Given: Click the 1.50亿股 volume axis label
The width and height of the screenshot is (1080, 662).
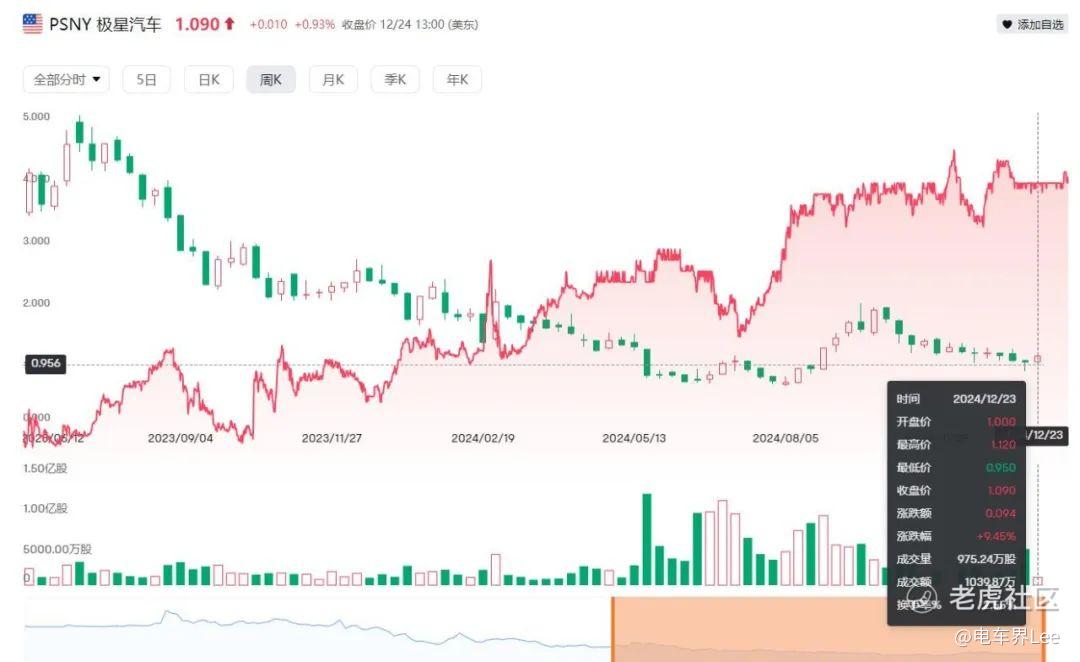Looking at the screenshot, I should [45, 468].
